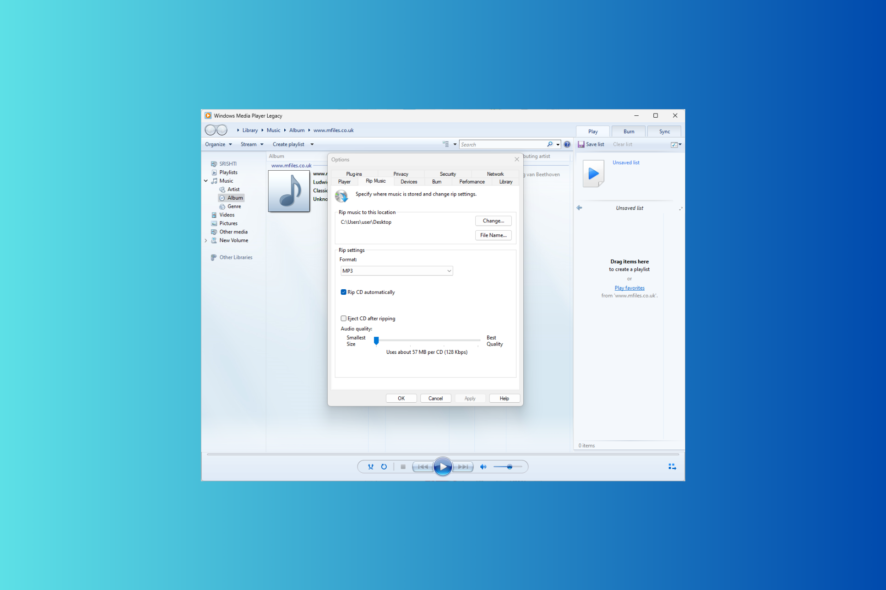Skip to the previous track

coord(423,467)
